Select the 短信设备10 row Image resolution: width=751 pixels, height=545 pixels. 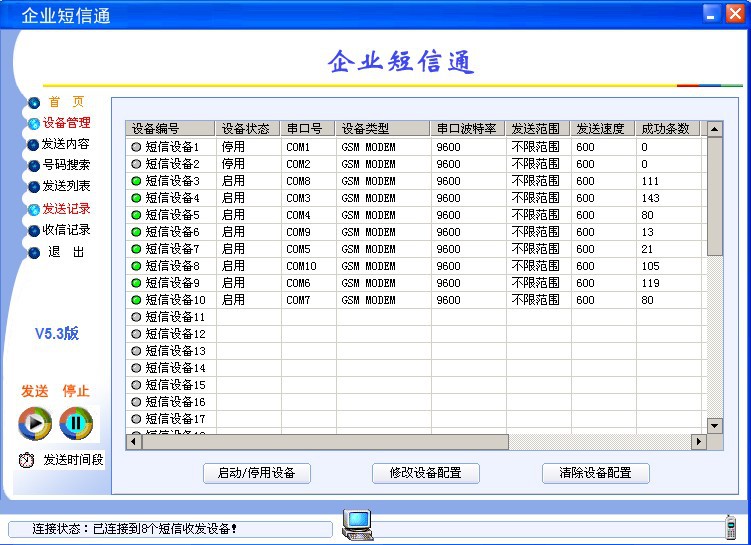point(175,300)
